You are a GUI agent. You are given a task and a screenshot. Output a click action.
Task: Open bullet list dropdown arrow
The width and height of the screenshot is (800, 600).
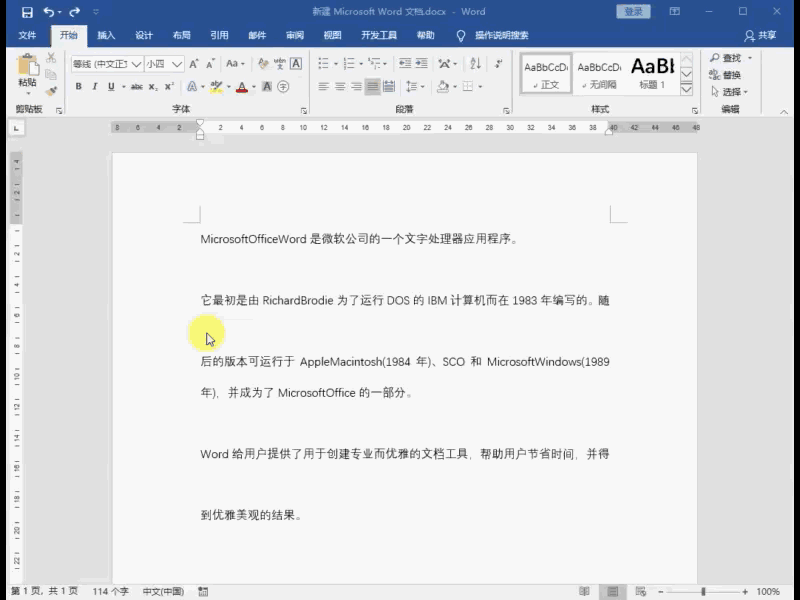click(336, 64)
